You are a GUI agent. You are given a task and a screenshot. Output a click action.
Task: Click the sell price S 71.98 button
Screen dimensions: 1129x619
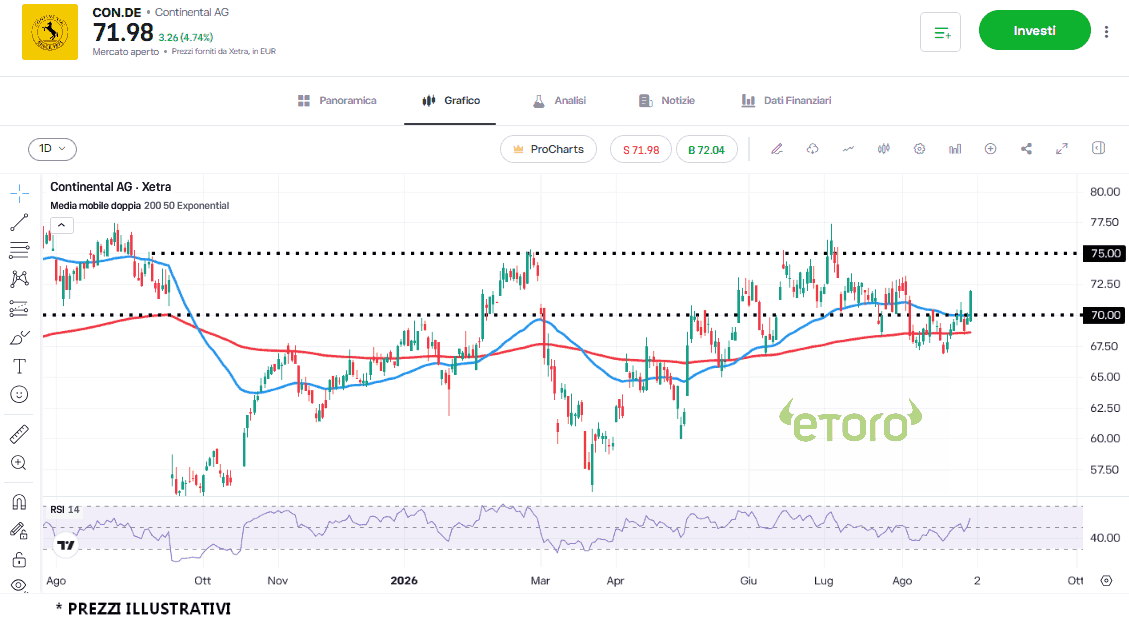[641, 150]
